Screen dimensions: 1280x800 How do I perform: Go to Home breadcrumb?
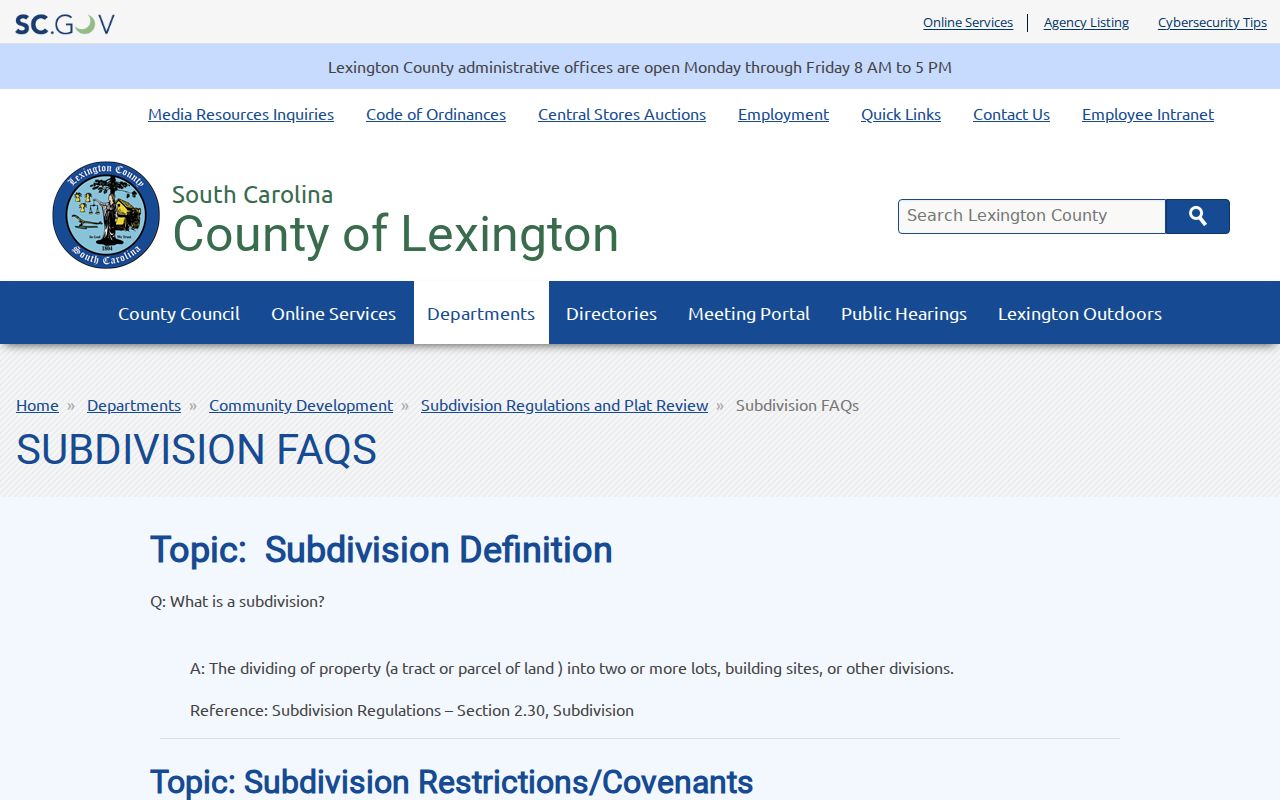(x=37, y=405)
